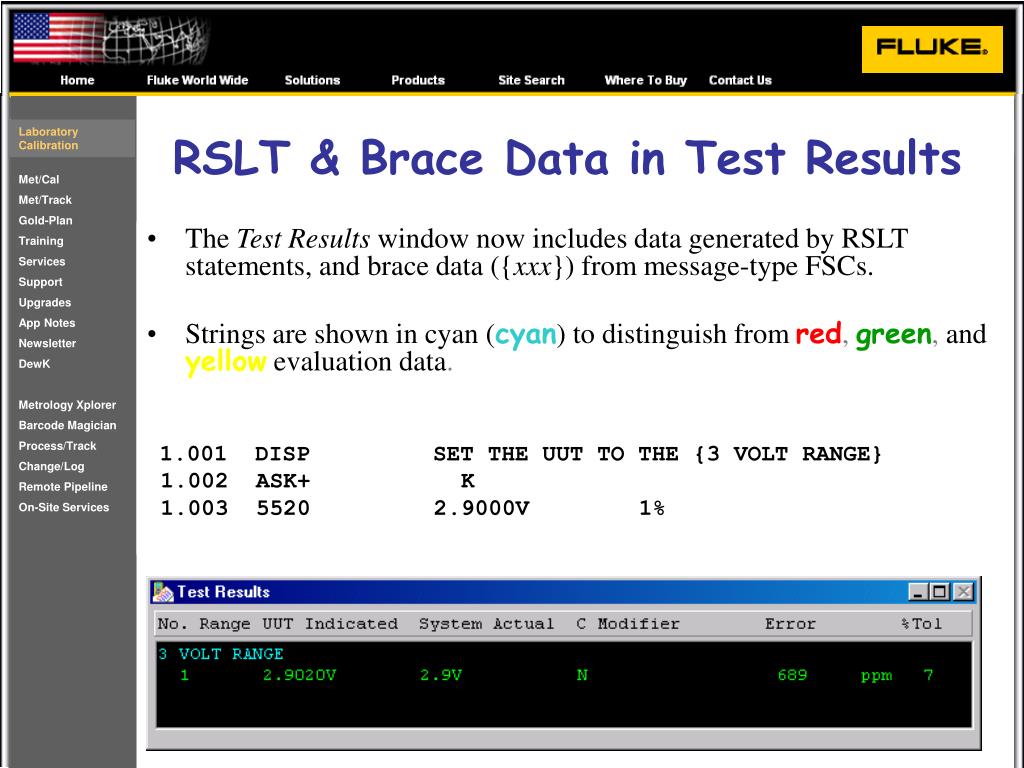Open Change/Log sidebar link
Viewport: 1024px width, 768px height.
52,466
